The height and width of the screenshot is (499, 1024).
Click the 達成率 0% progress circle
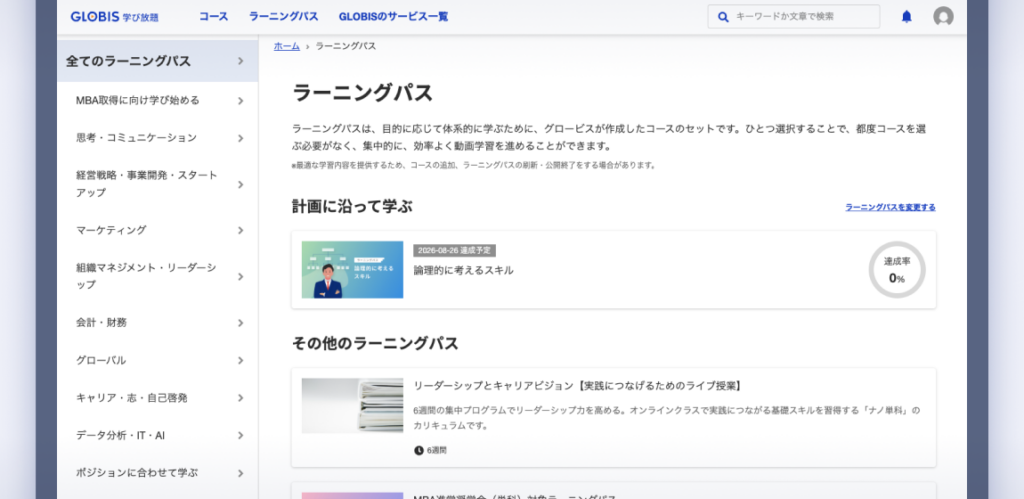[897, 270]
